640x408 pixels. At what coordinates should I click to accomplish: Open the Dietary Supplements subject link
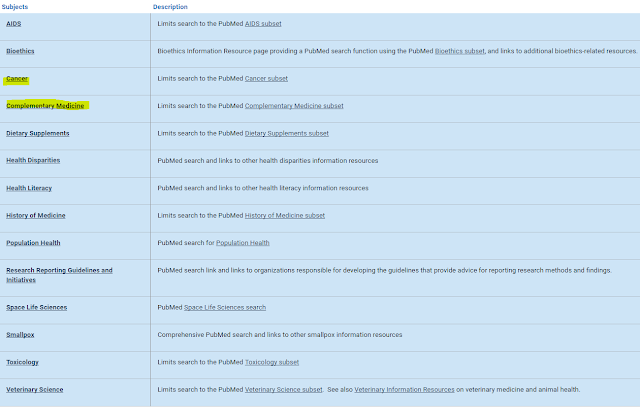[38, 133]
